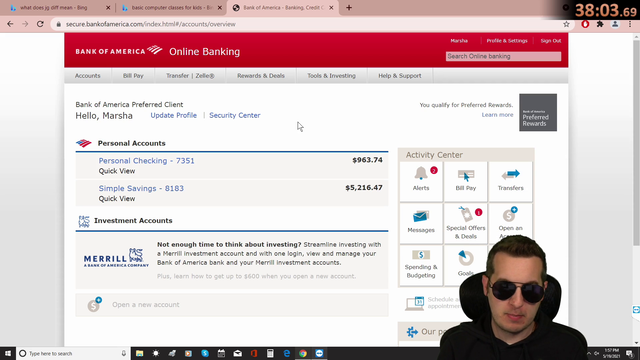The width and height of the screenshot is (640, 360).
Task: Open the Bill Pay menu
Action: [133, 76]
